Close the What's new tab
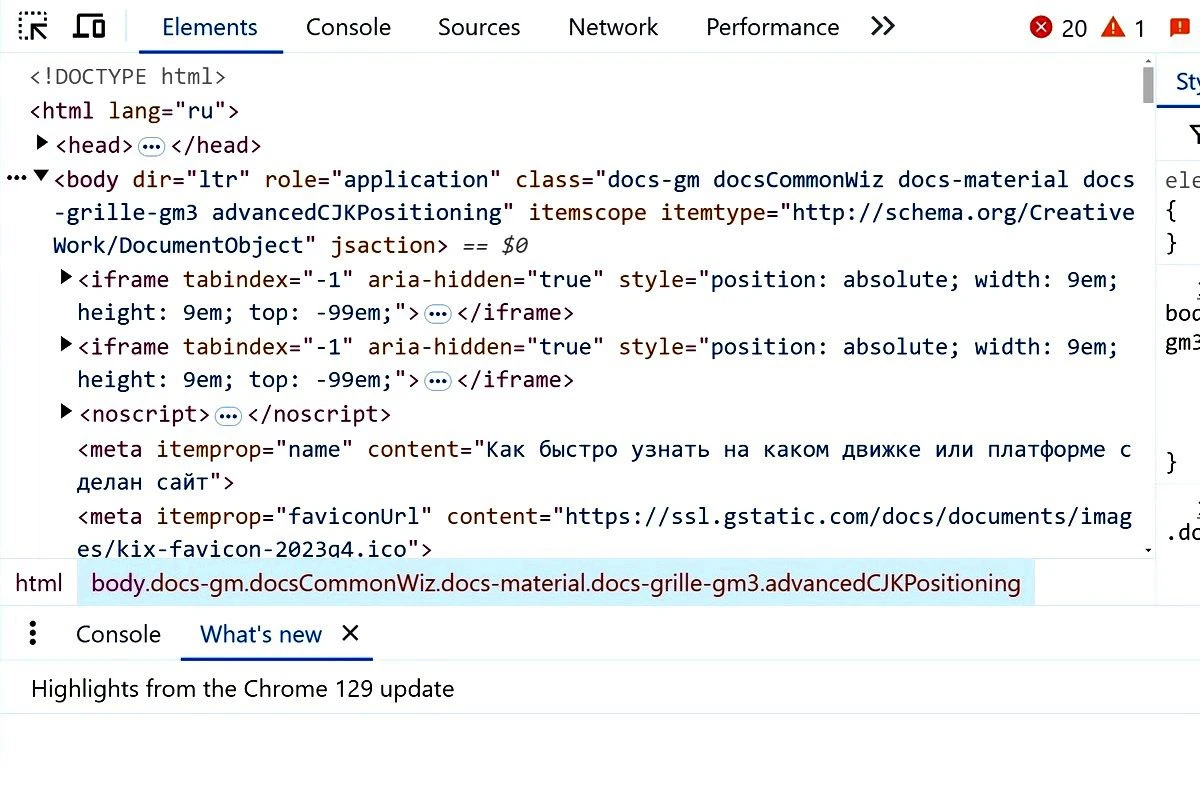 (350, 633)
